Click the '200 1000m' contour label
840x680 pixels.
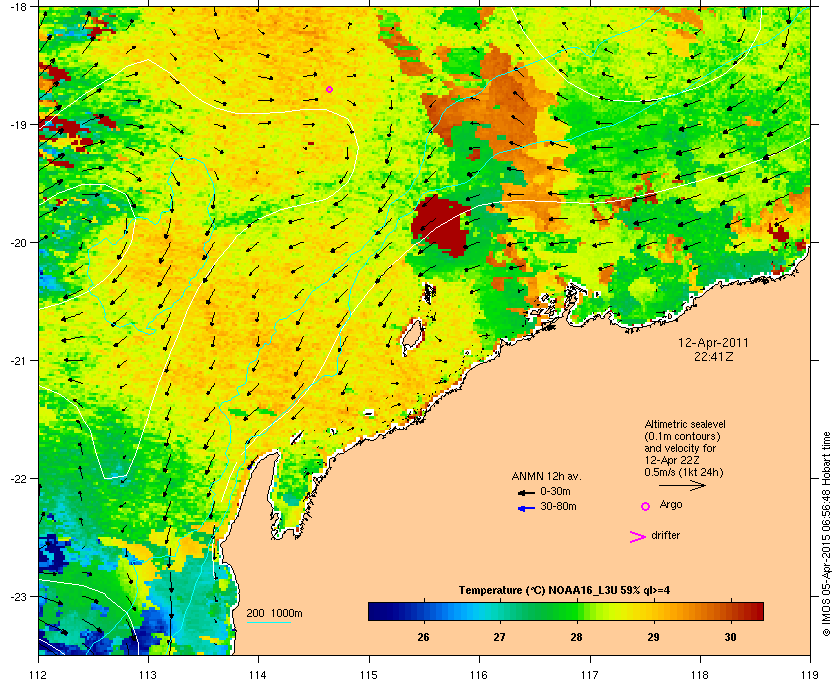pos(274,613)
